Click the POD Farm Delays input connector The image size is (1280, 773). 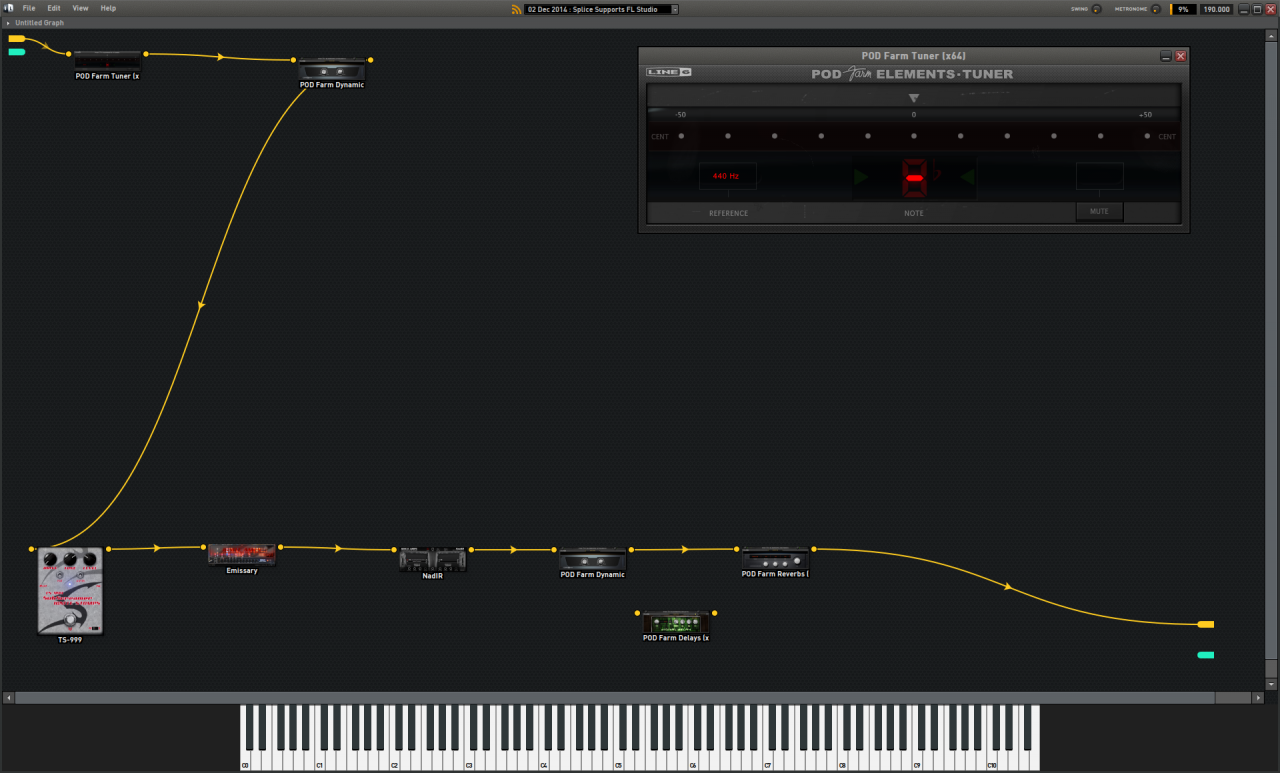click(x=637, y=613)
